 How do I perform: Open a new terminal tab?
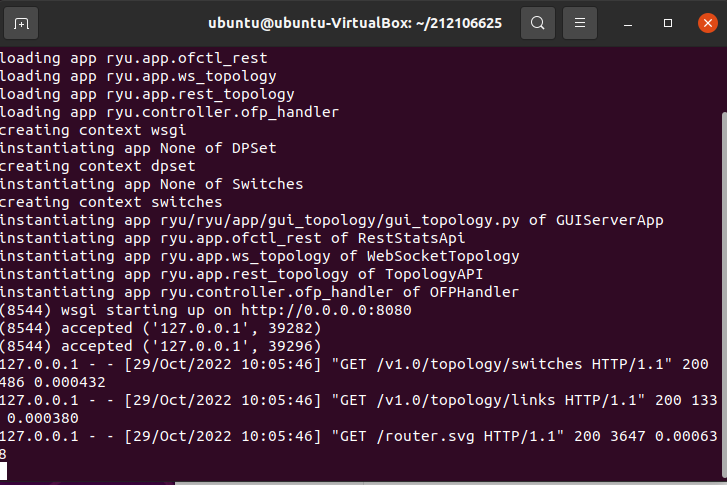[x=23, y=22]
